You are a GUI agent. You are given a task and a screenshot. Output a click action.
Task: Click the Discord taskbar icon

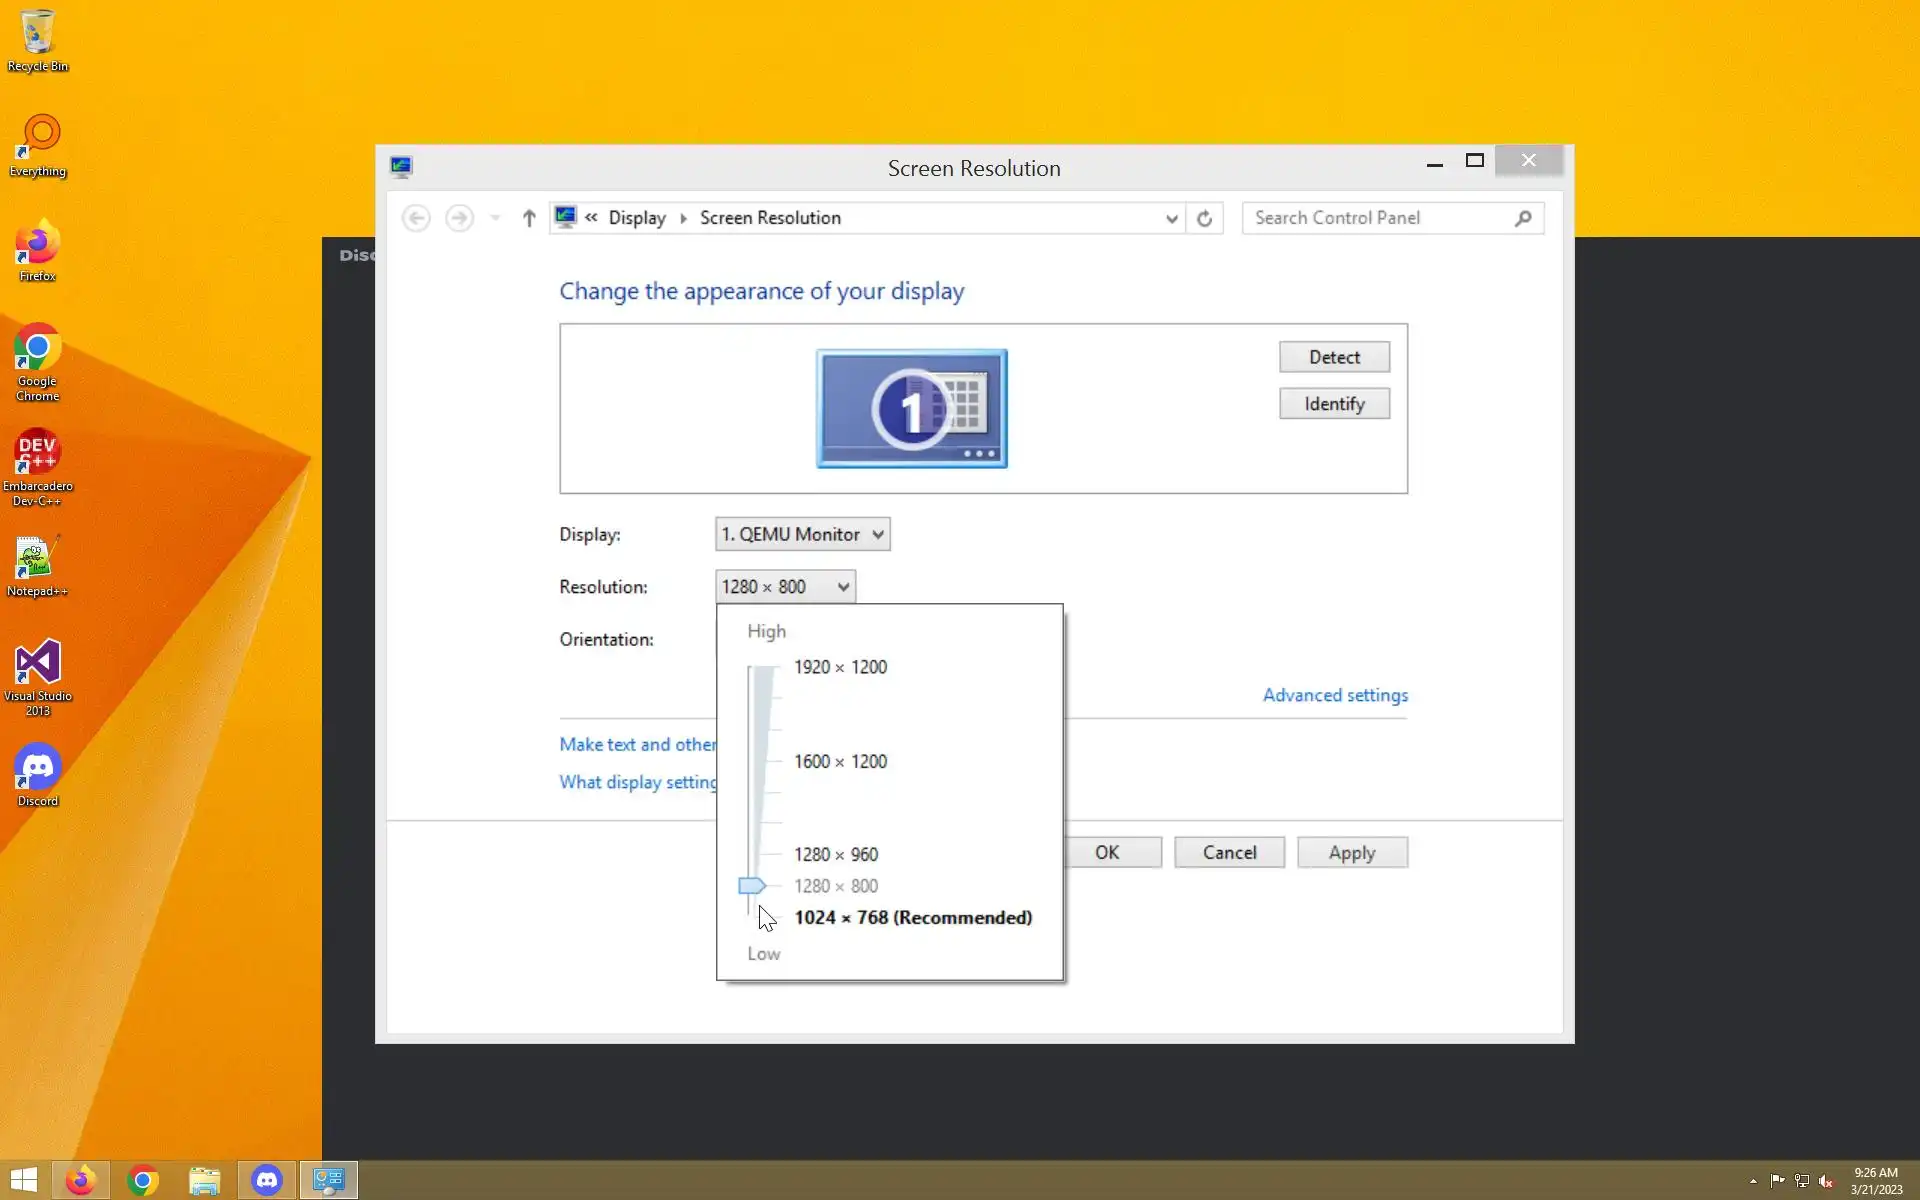tap(266, 1180)
